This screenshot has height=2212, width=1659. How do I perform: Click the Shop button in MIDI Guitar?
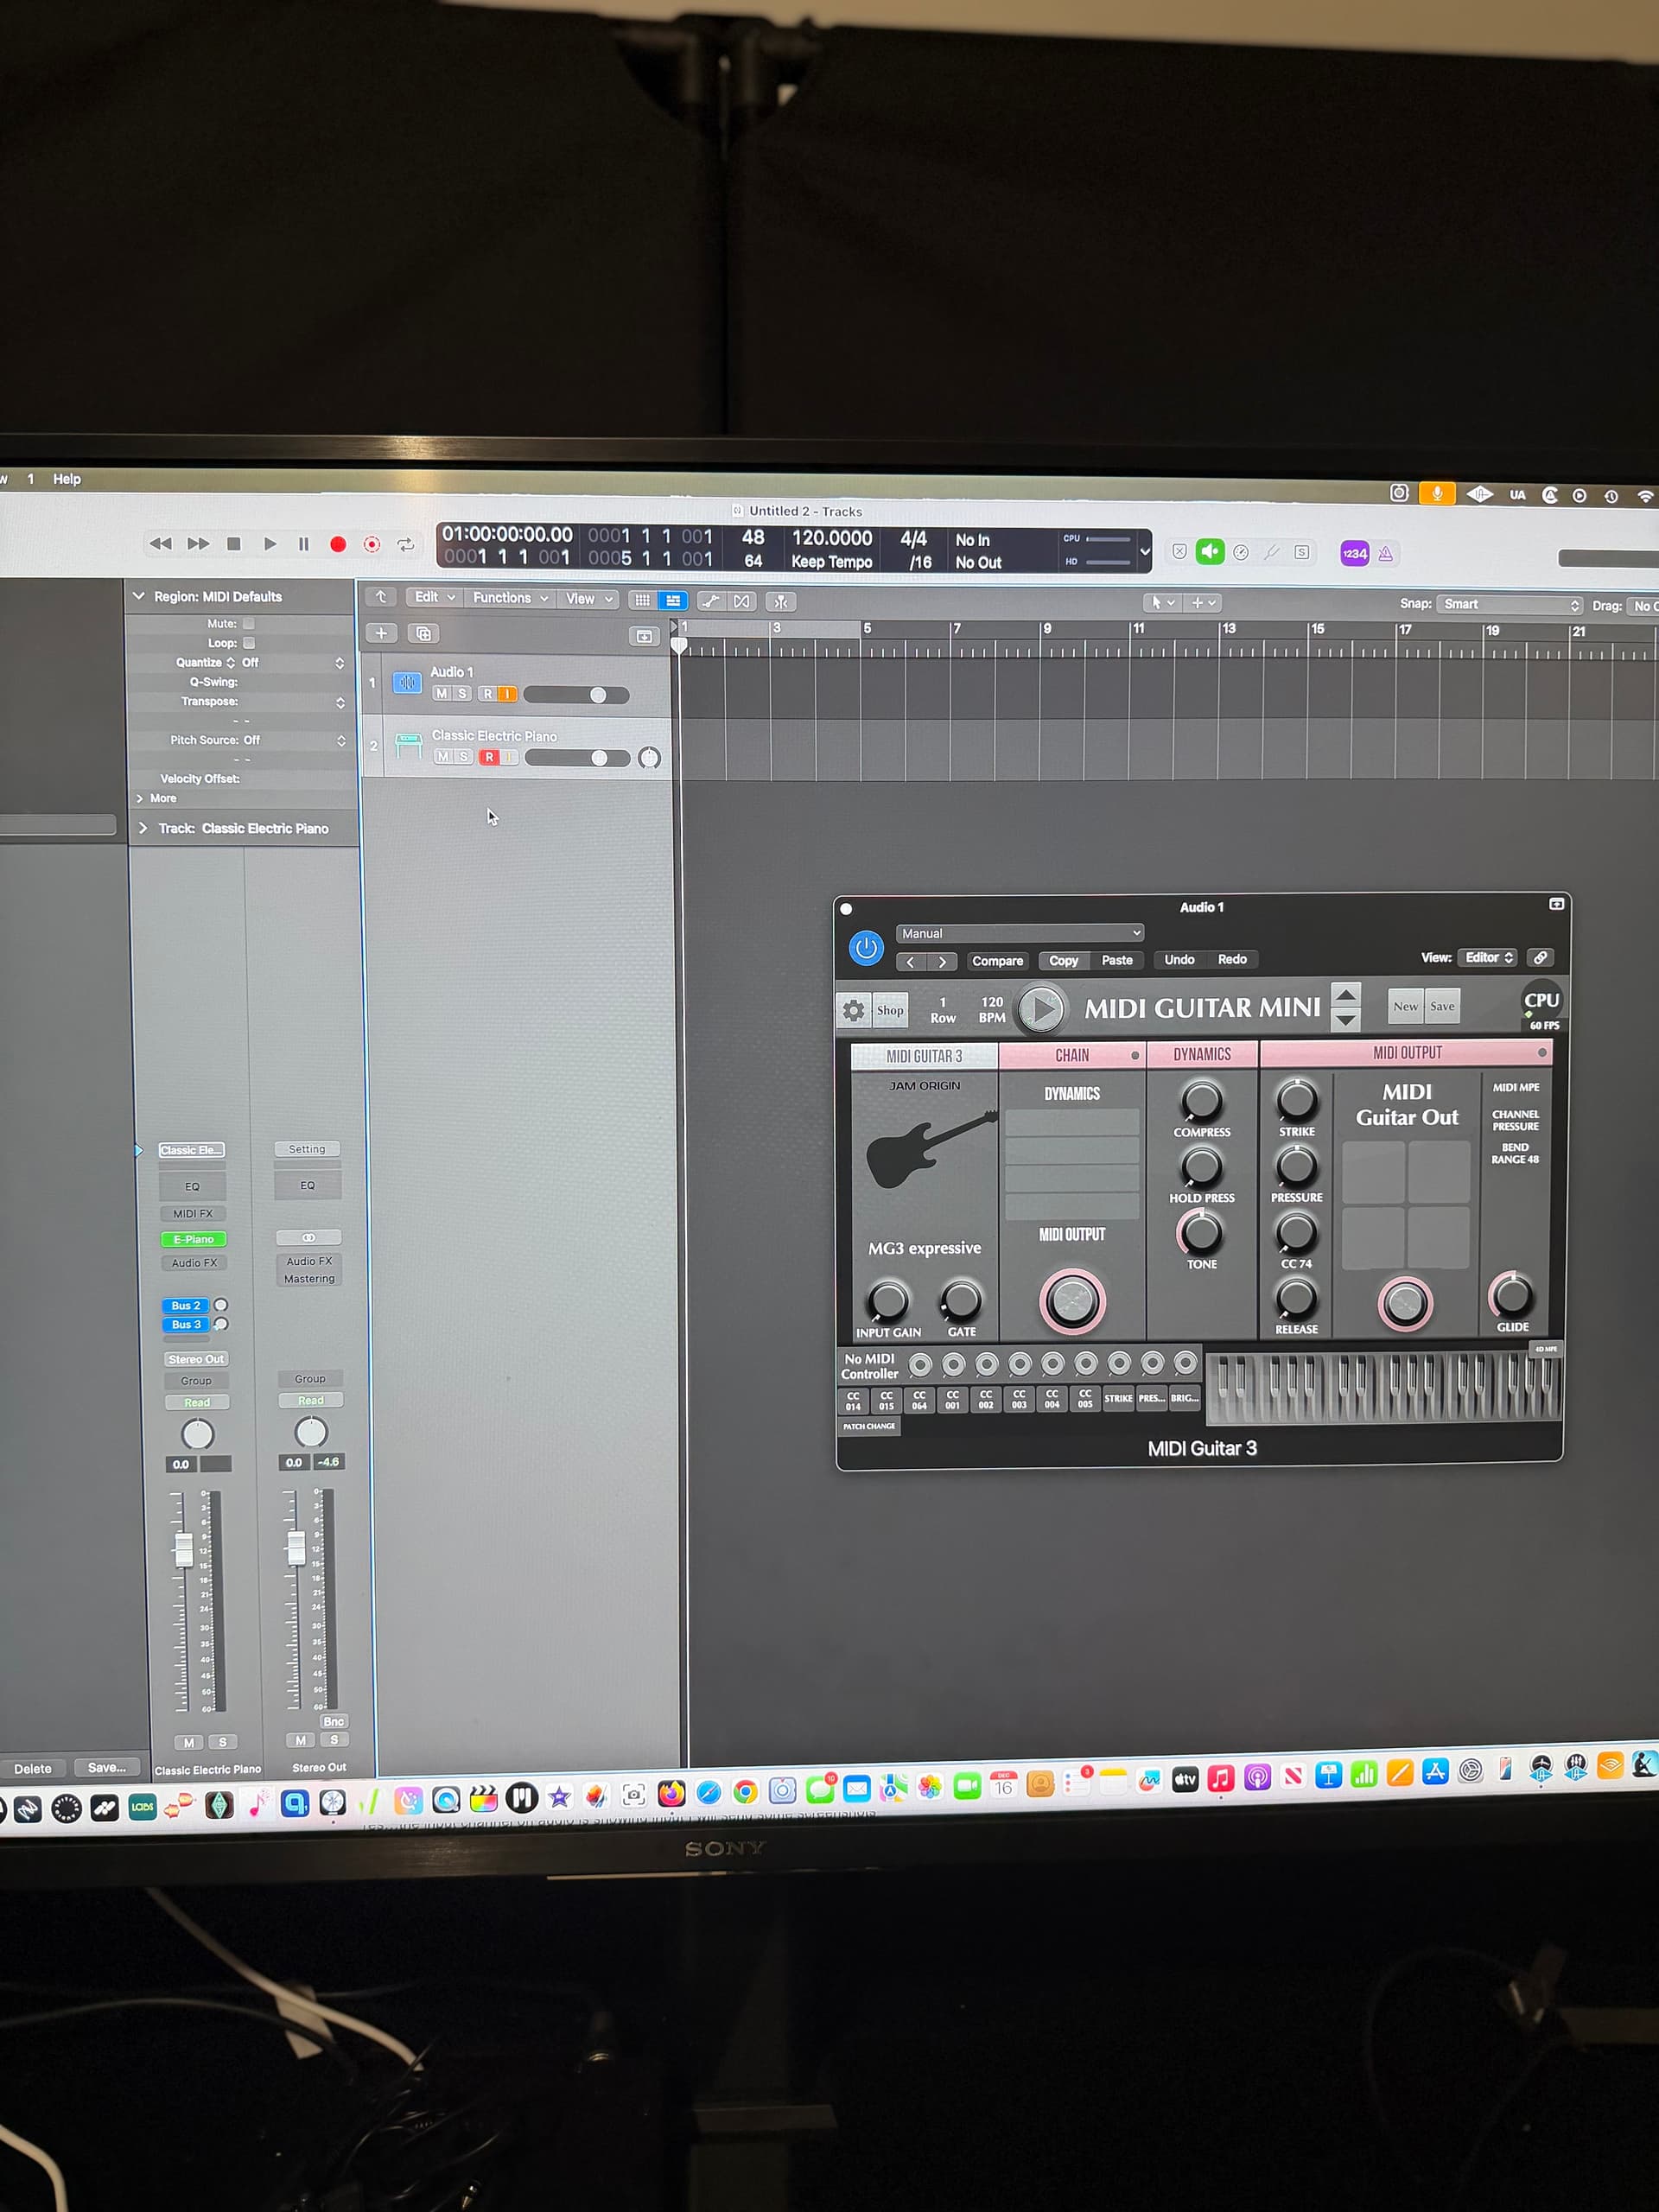coord(890,1010)
